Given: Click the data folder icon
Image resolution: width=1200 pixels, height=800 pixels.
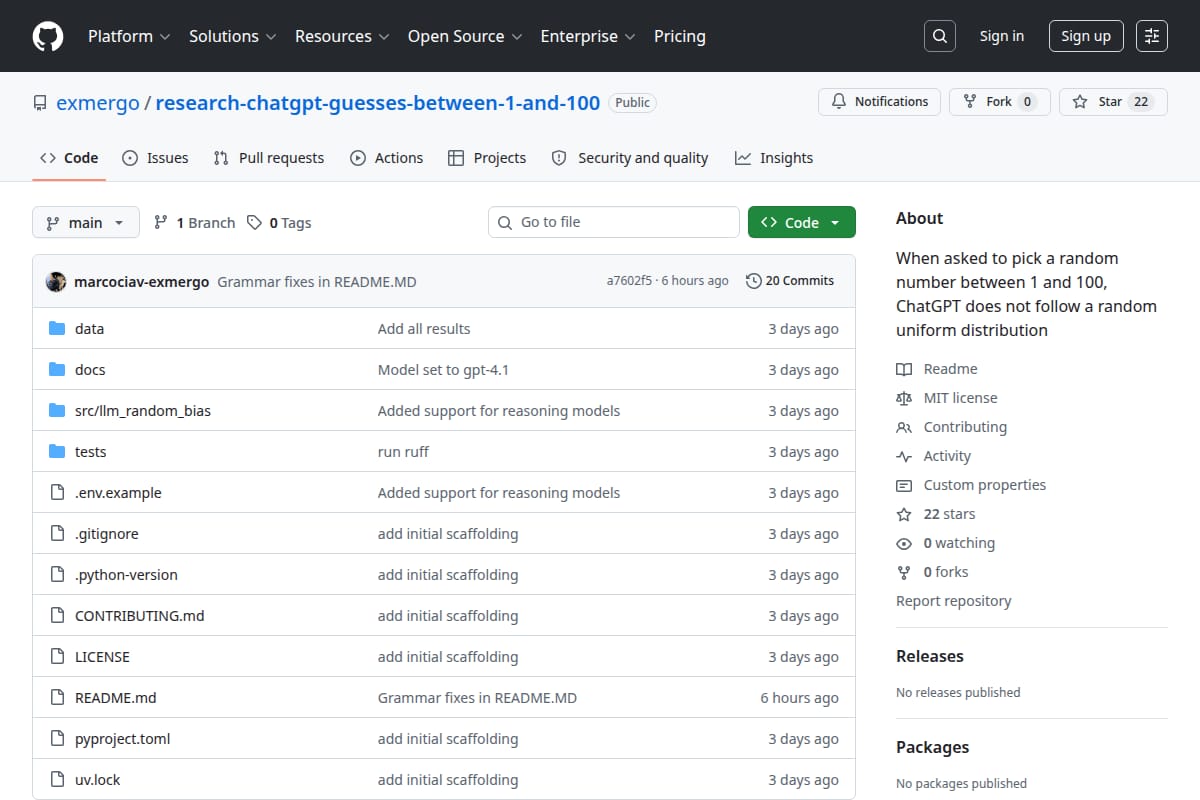Looking at the screenshot, I should coord(57,329).
